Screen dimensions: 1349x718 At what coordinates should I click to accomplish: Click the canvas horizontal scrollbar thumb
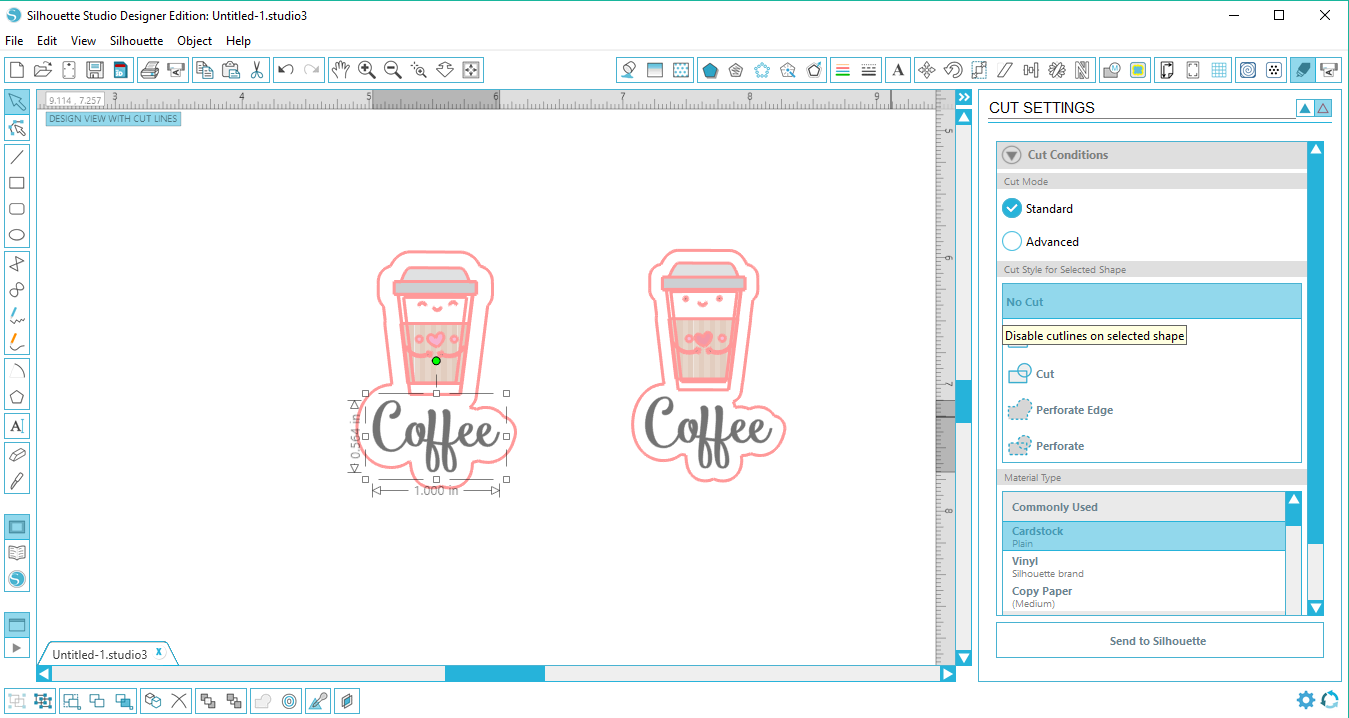point(494,674)
